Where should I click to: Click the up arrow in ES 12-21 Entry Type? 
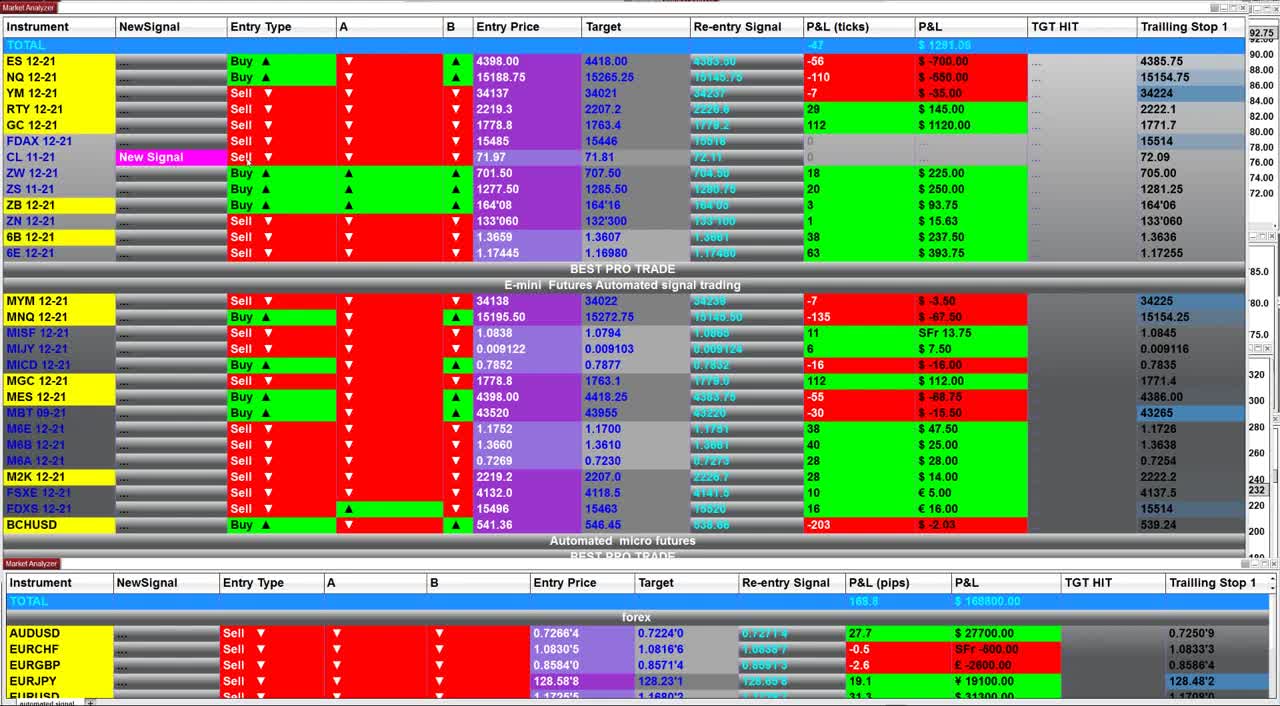[x=266, y=61]
